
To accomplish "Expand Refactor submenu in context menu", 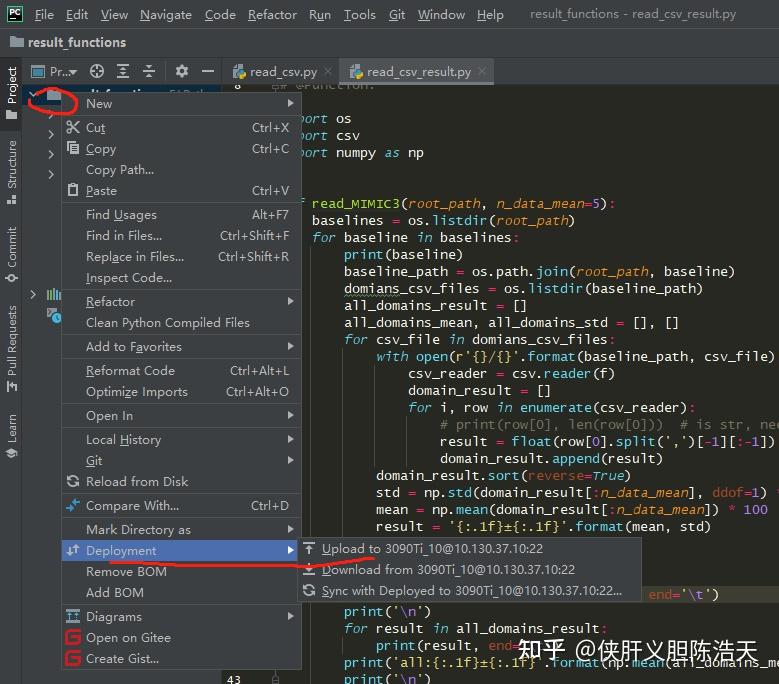I will coord(181,302).
